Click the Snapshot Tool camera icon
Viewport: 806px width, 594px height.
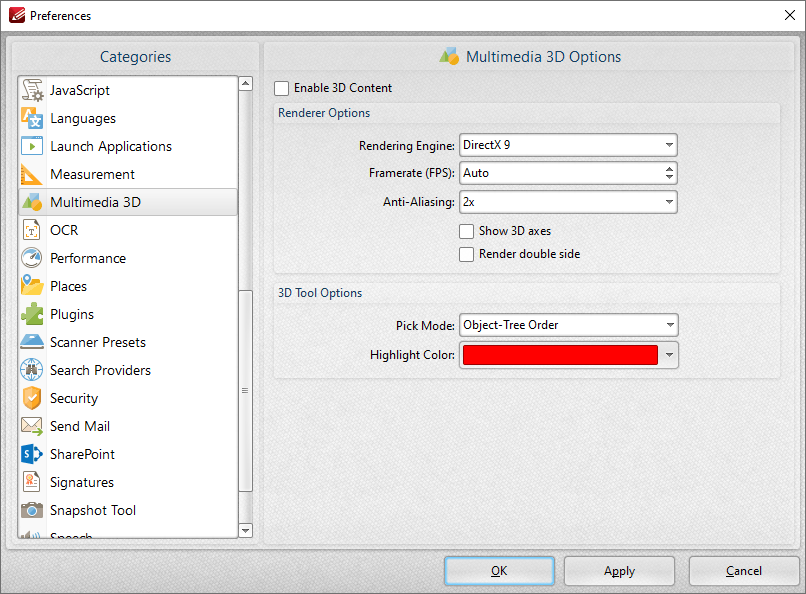click(x=32, y=510)
